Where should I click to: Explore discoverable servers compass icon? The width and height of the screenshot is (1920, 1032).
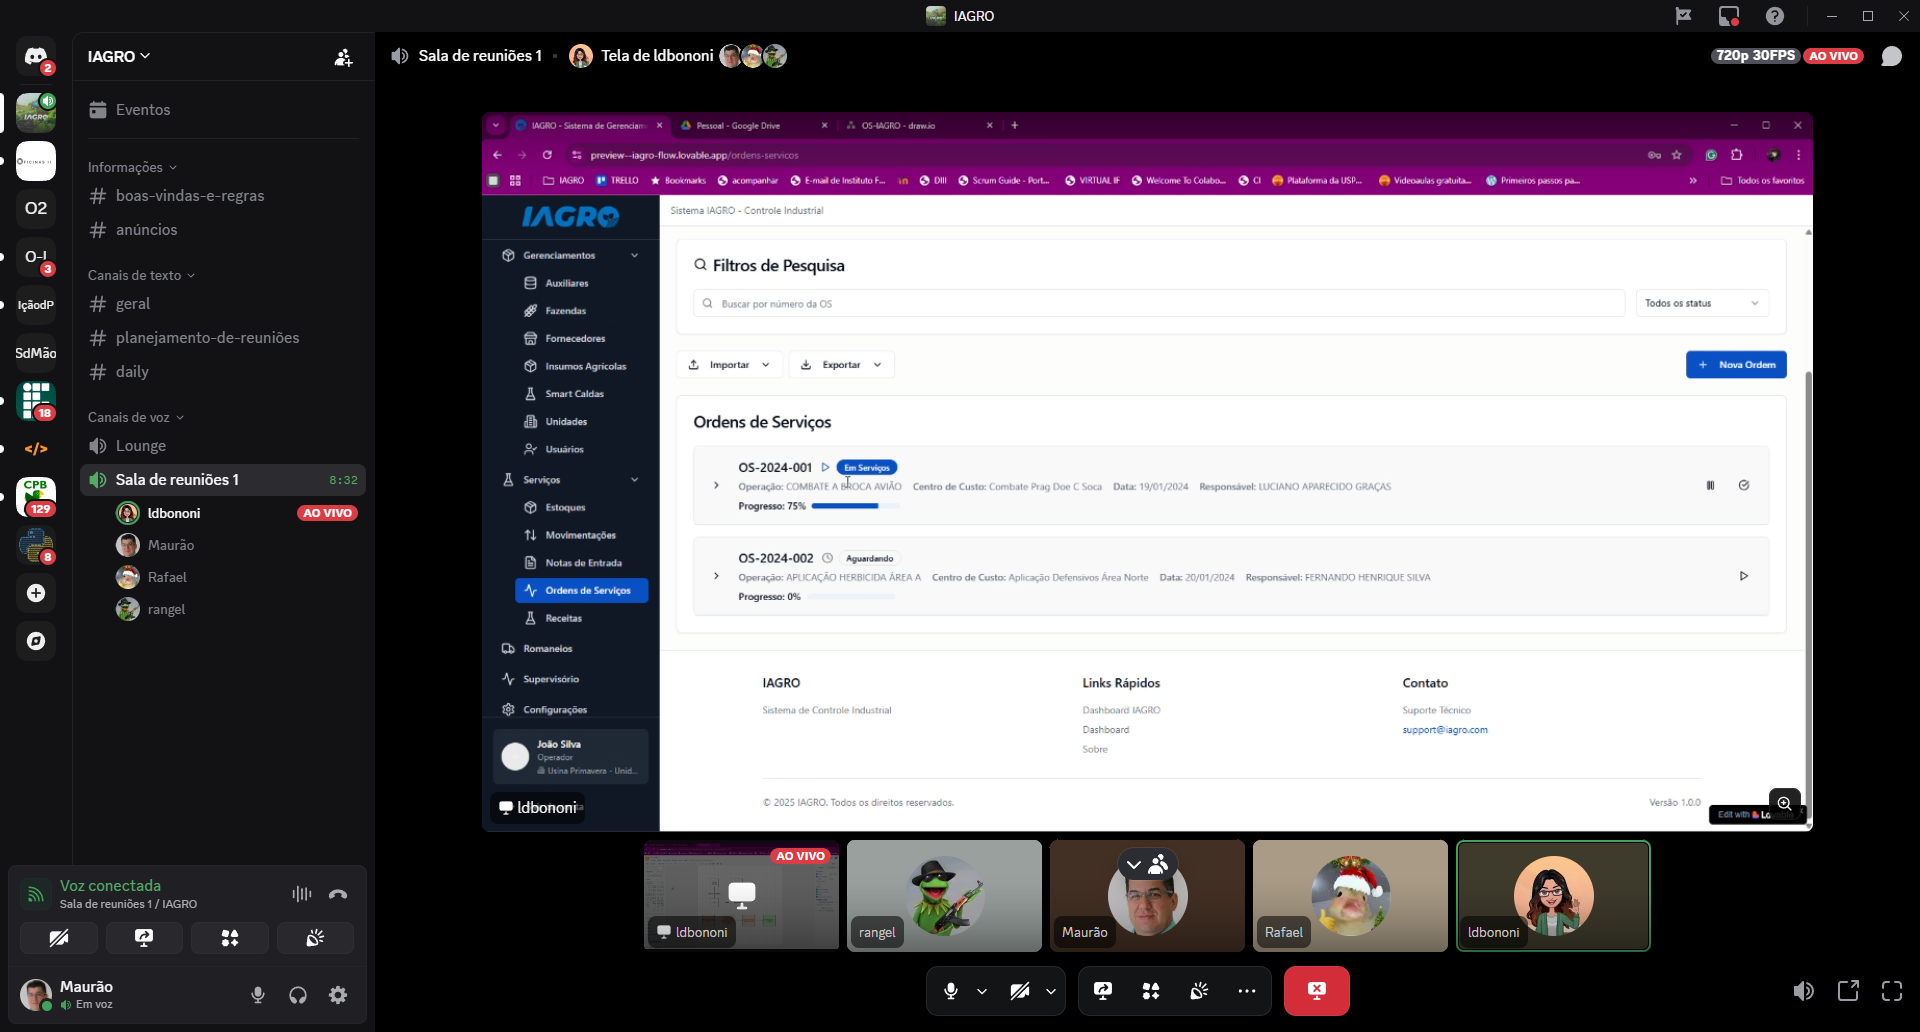click(x=36, y=641)
